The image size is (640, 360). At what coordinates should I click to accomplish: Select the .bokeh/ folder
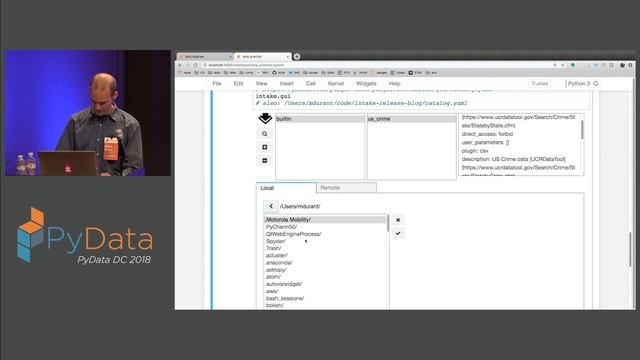point(325,305)
